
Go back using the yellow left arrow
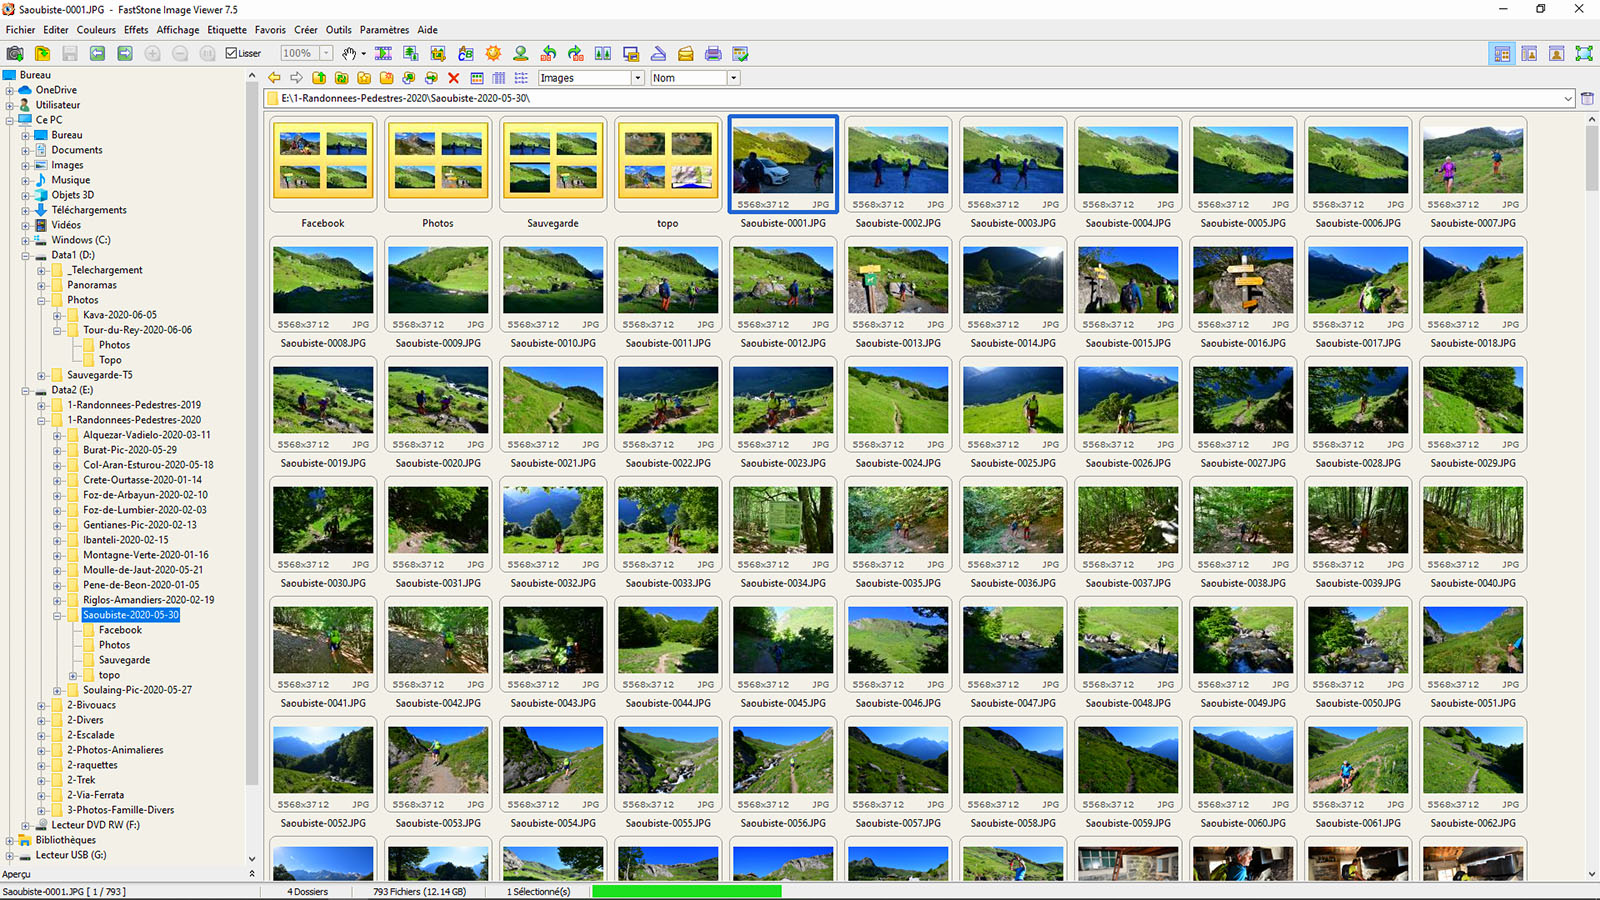[x=274, y=78]
